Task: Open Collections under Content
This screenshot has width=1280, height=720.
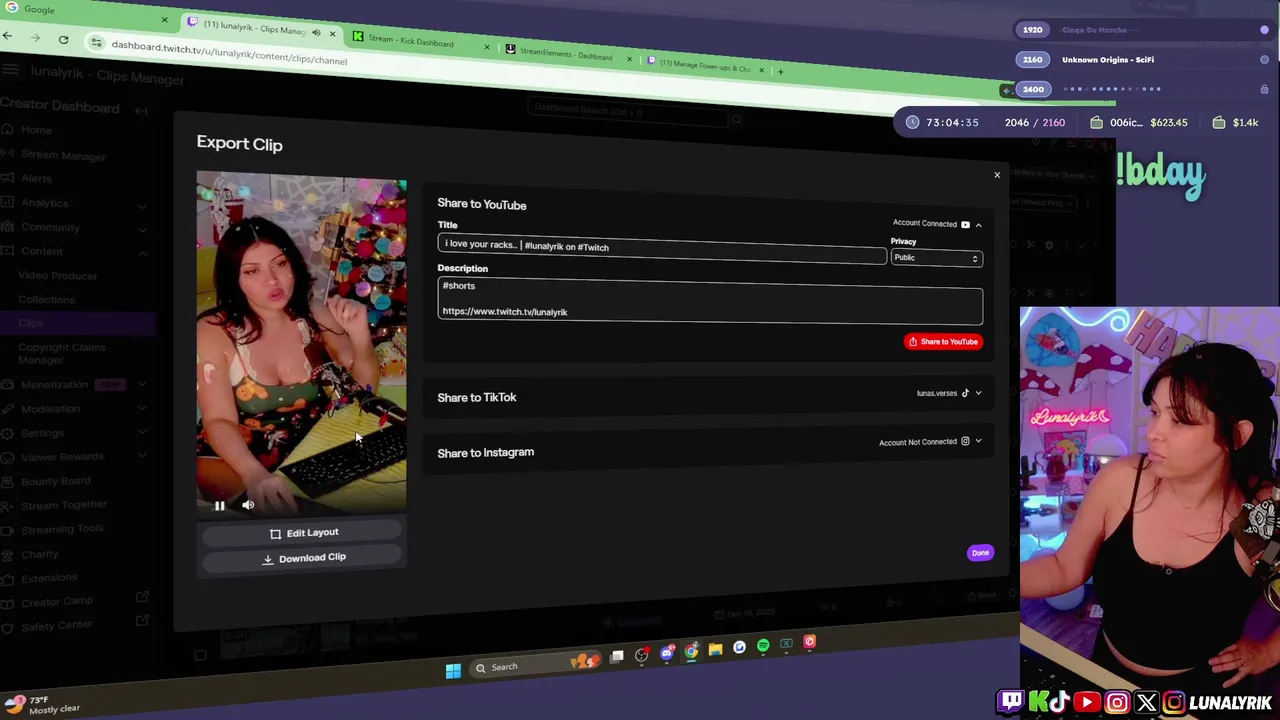Action: tap(46, 299)
